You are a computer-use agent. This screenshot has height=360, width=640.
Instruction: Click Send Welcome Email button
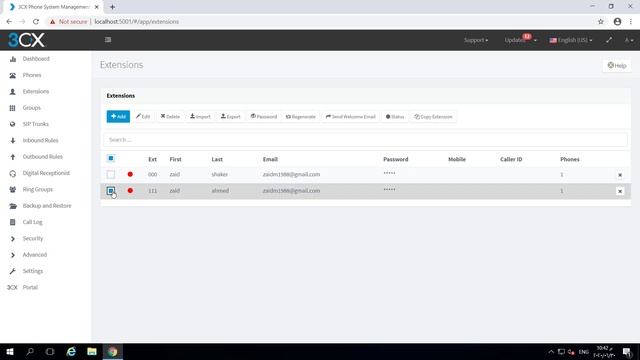click(x=351, y=116)
